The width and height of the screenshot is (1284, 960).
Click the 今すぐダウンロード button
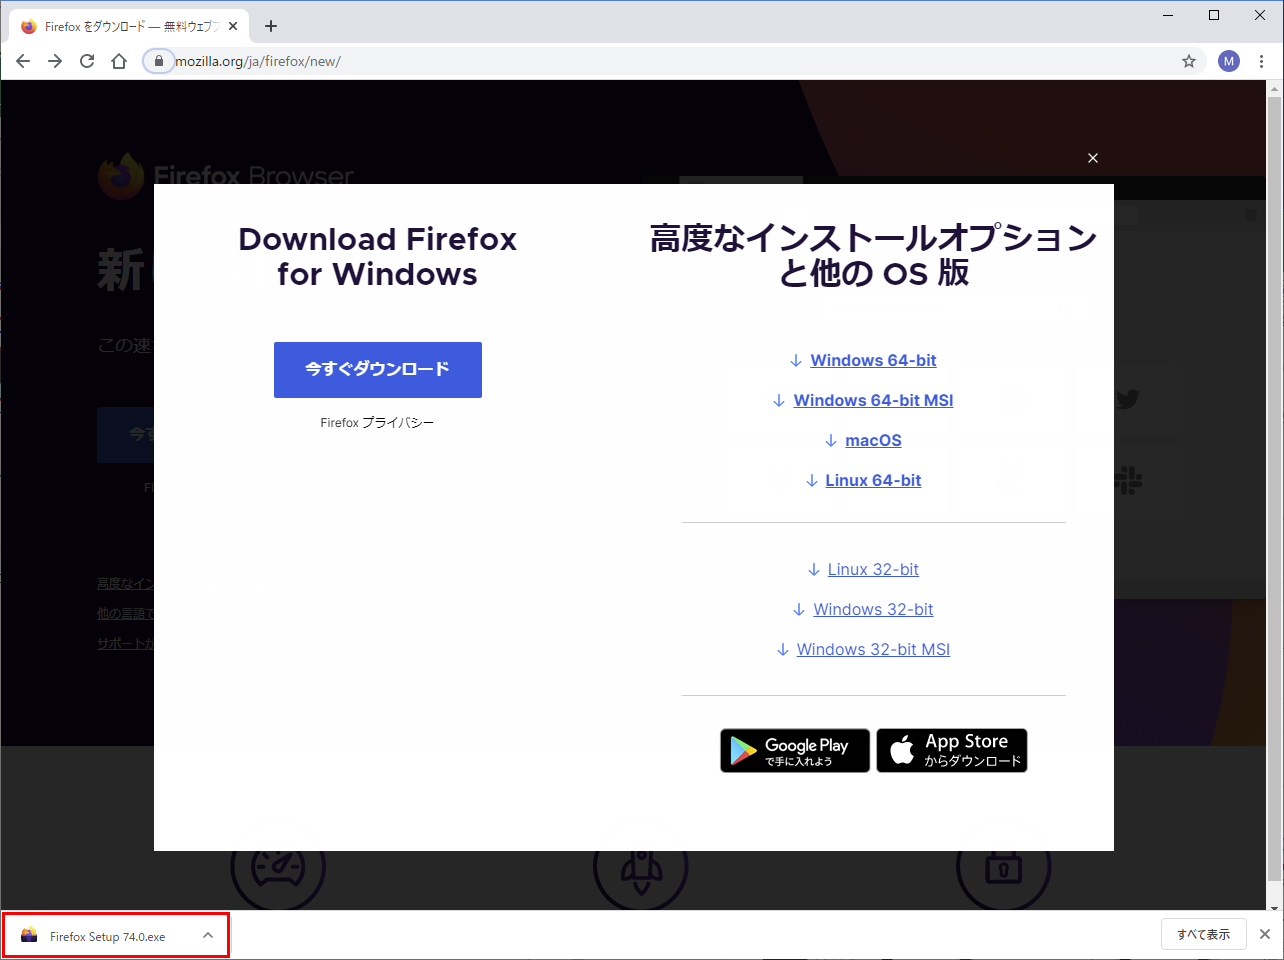378,370
